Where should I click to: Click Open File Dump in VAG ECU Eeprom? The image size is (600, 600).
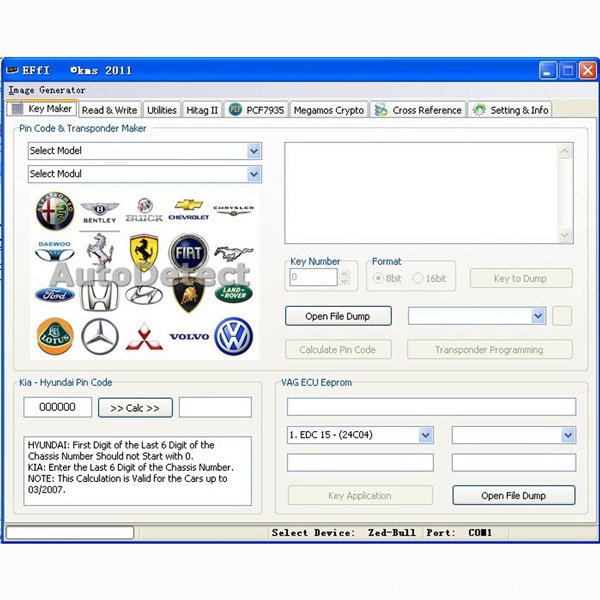point(514,495)
